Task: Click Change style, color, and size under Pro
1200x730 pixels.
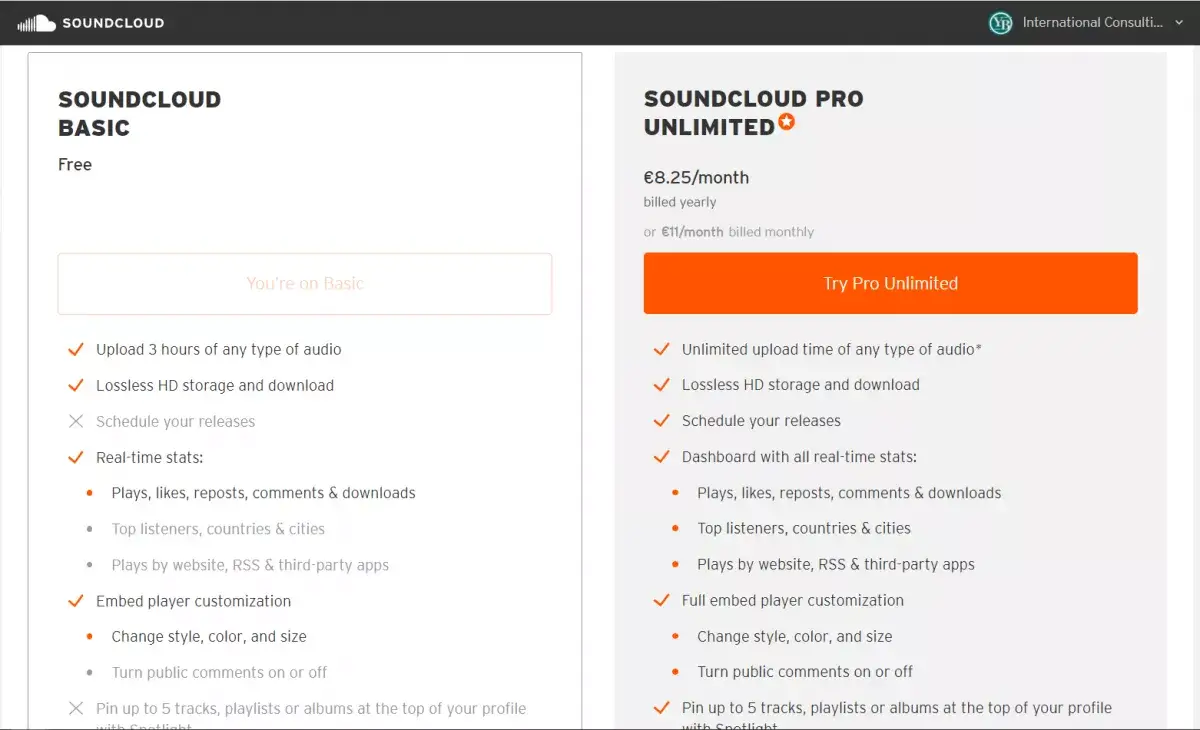Action: [x=795, y=637]
